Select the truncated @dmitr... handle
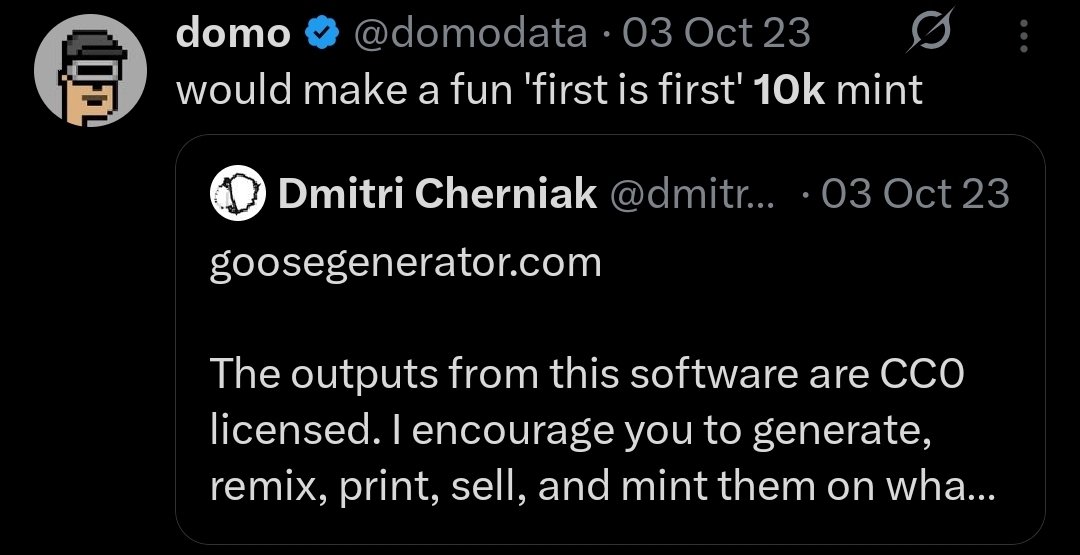1080x555 pixels. pyautogui.click(x=692, y=194)
